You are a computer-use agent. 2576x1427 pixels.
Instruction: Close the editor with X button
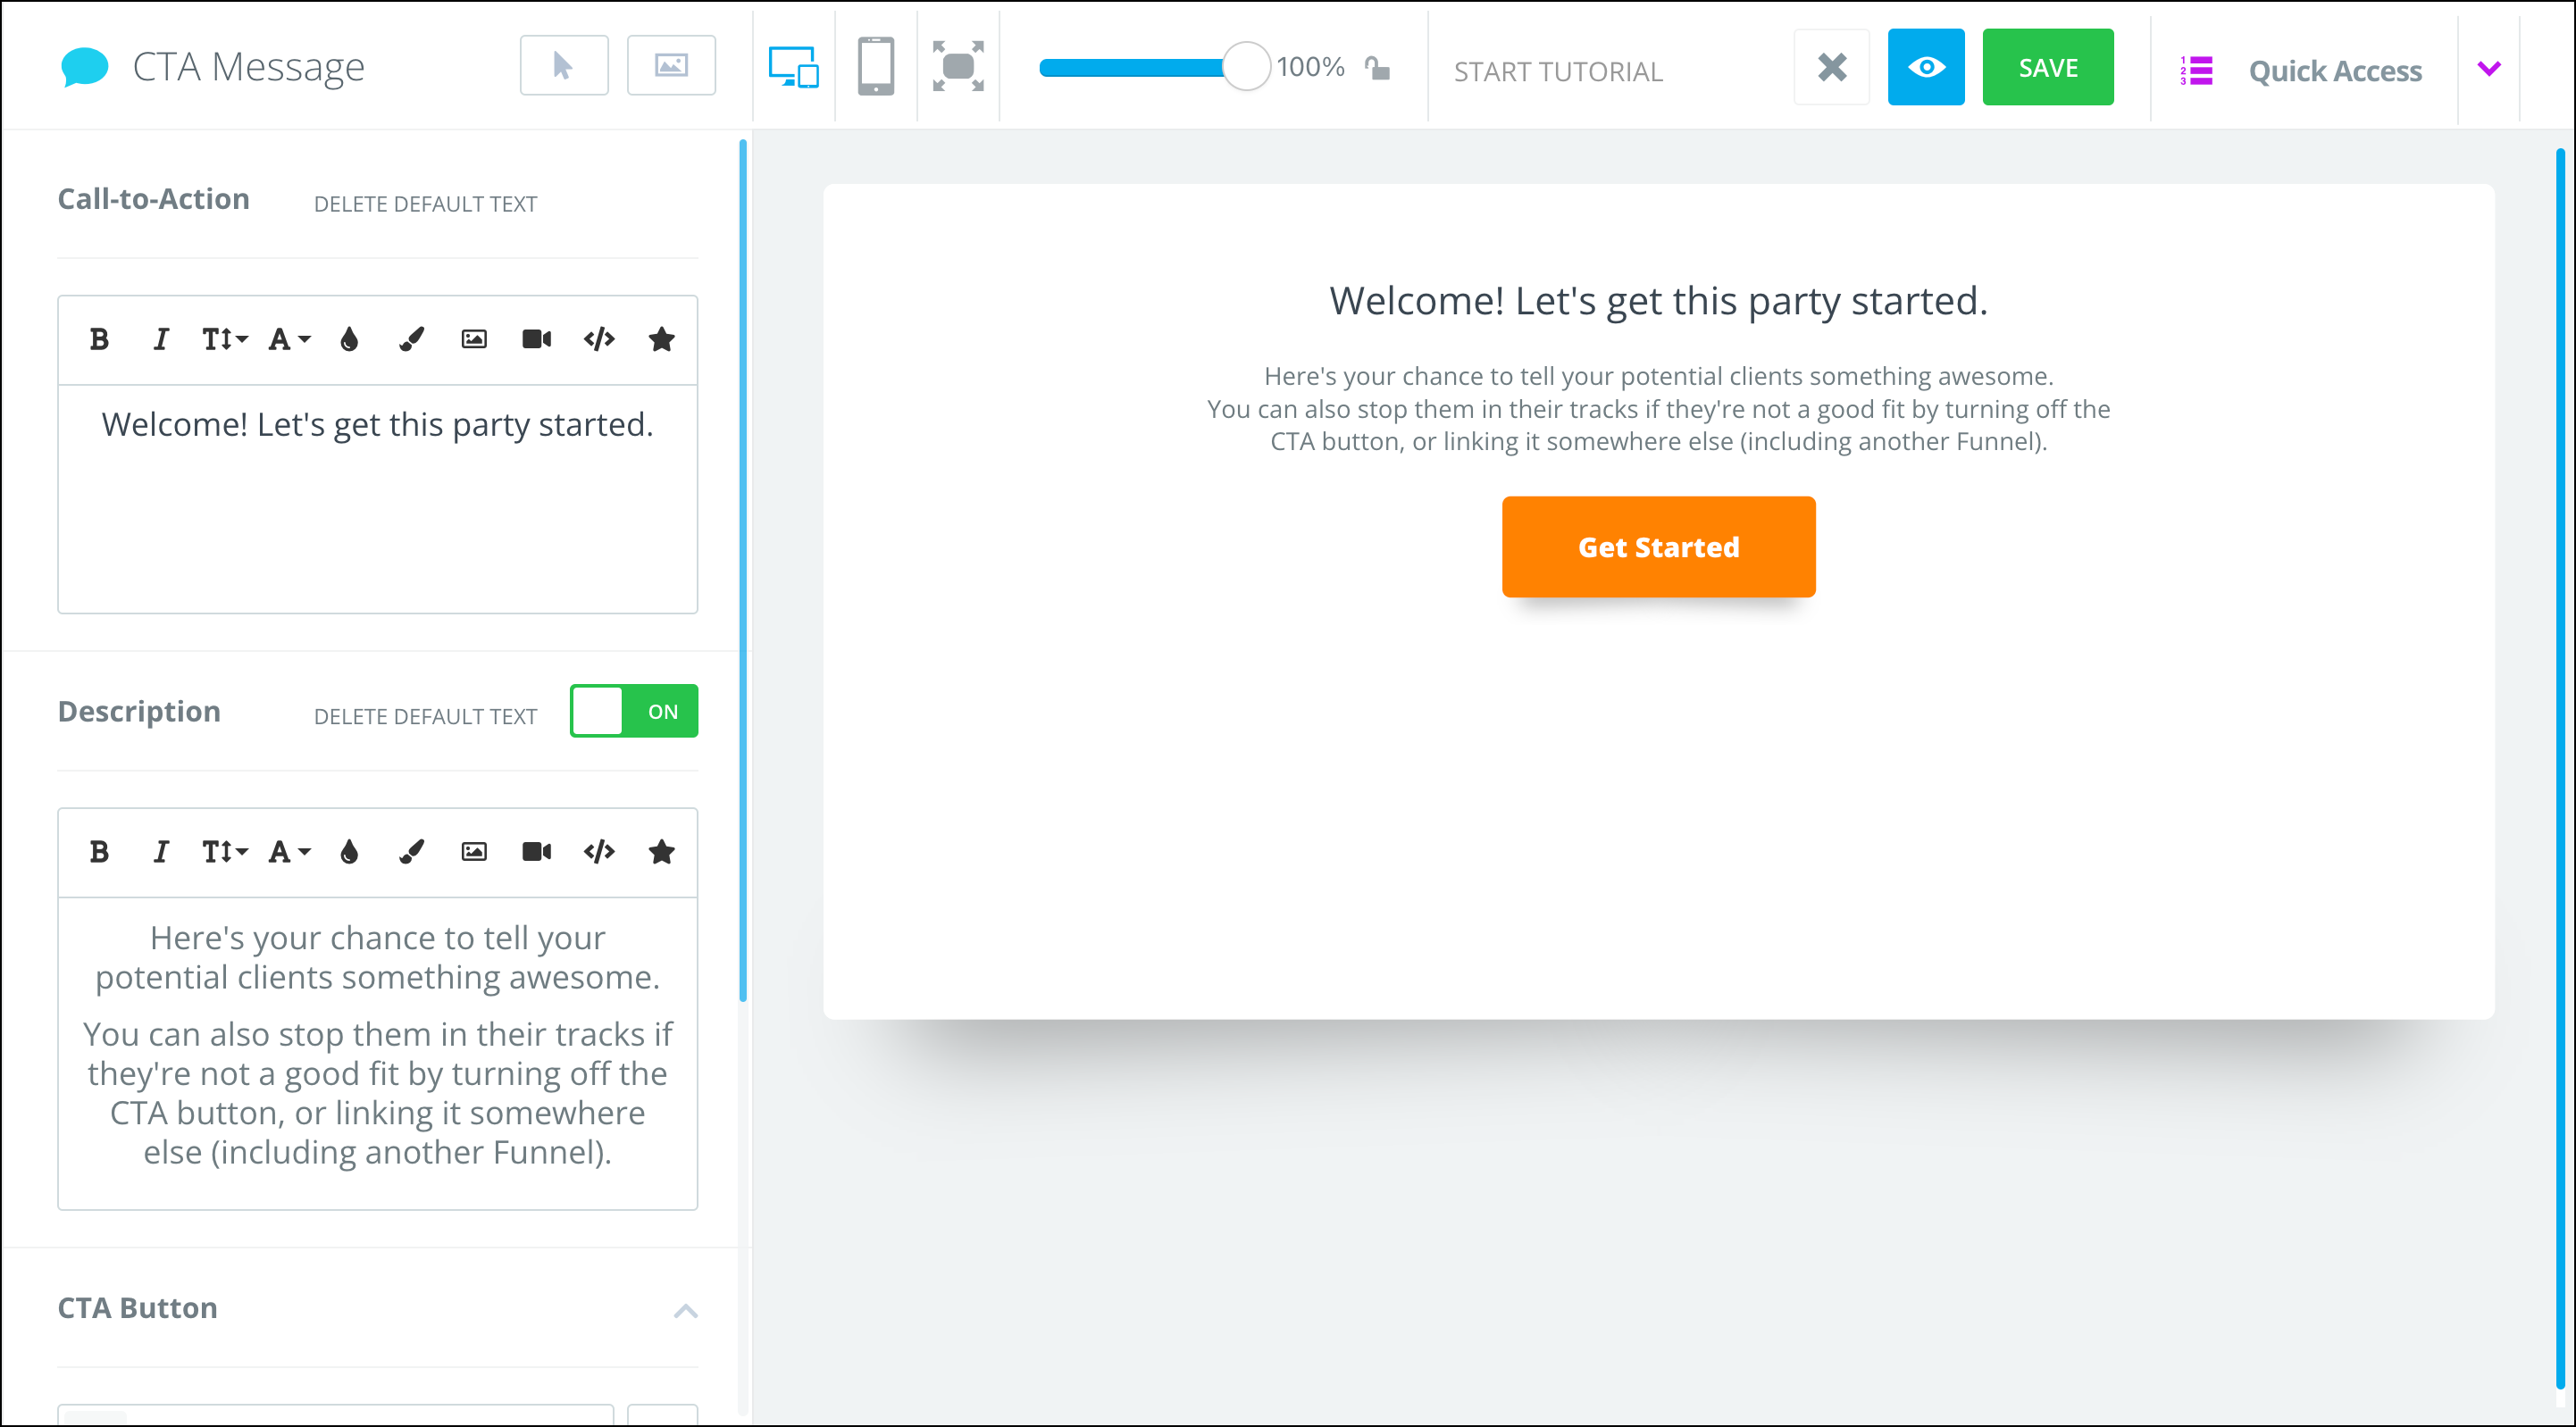1832,67
